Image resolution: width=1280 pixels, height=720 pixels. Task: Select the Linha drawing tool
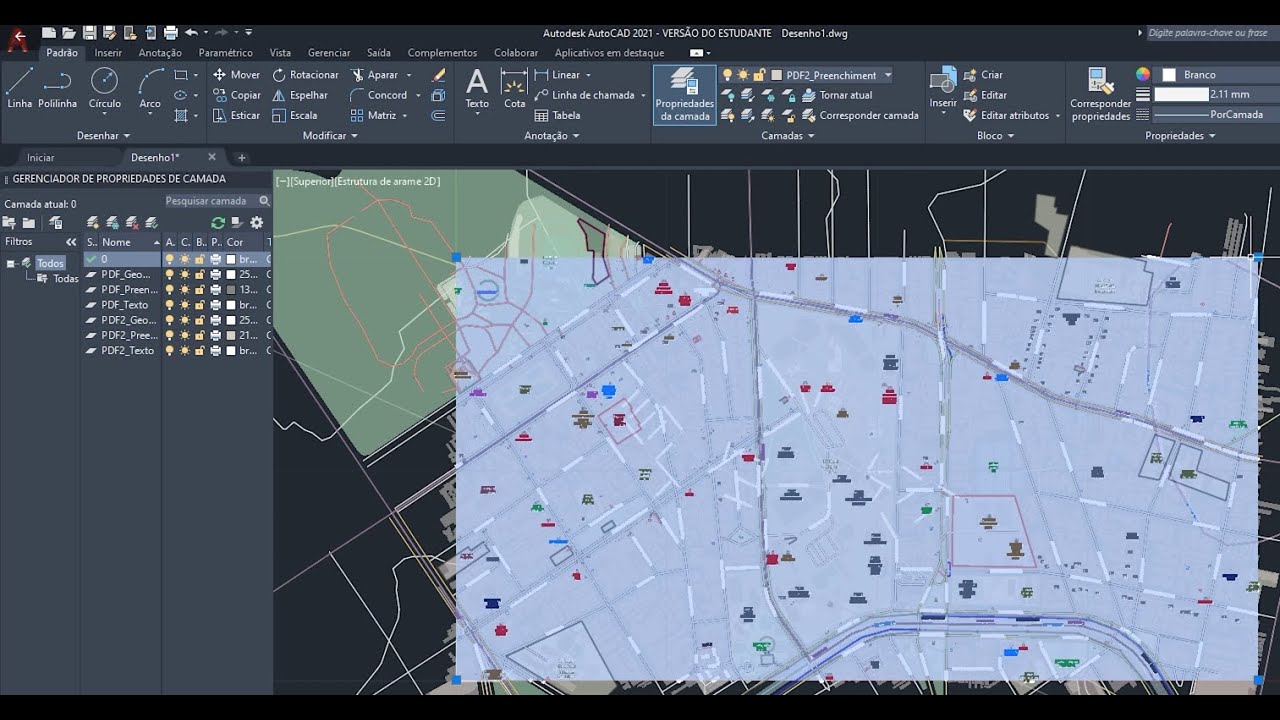19,89
